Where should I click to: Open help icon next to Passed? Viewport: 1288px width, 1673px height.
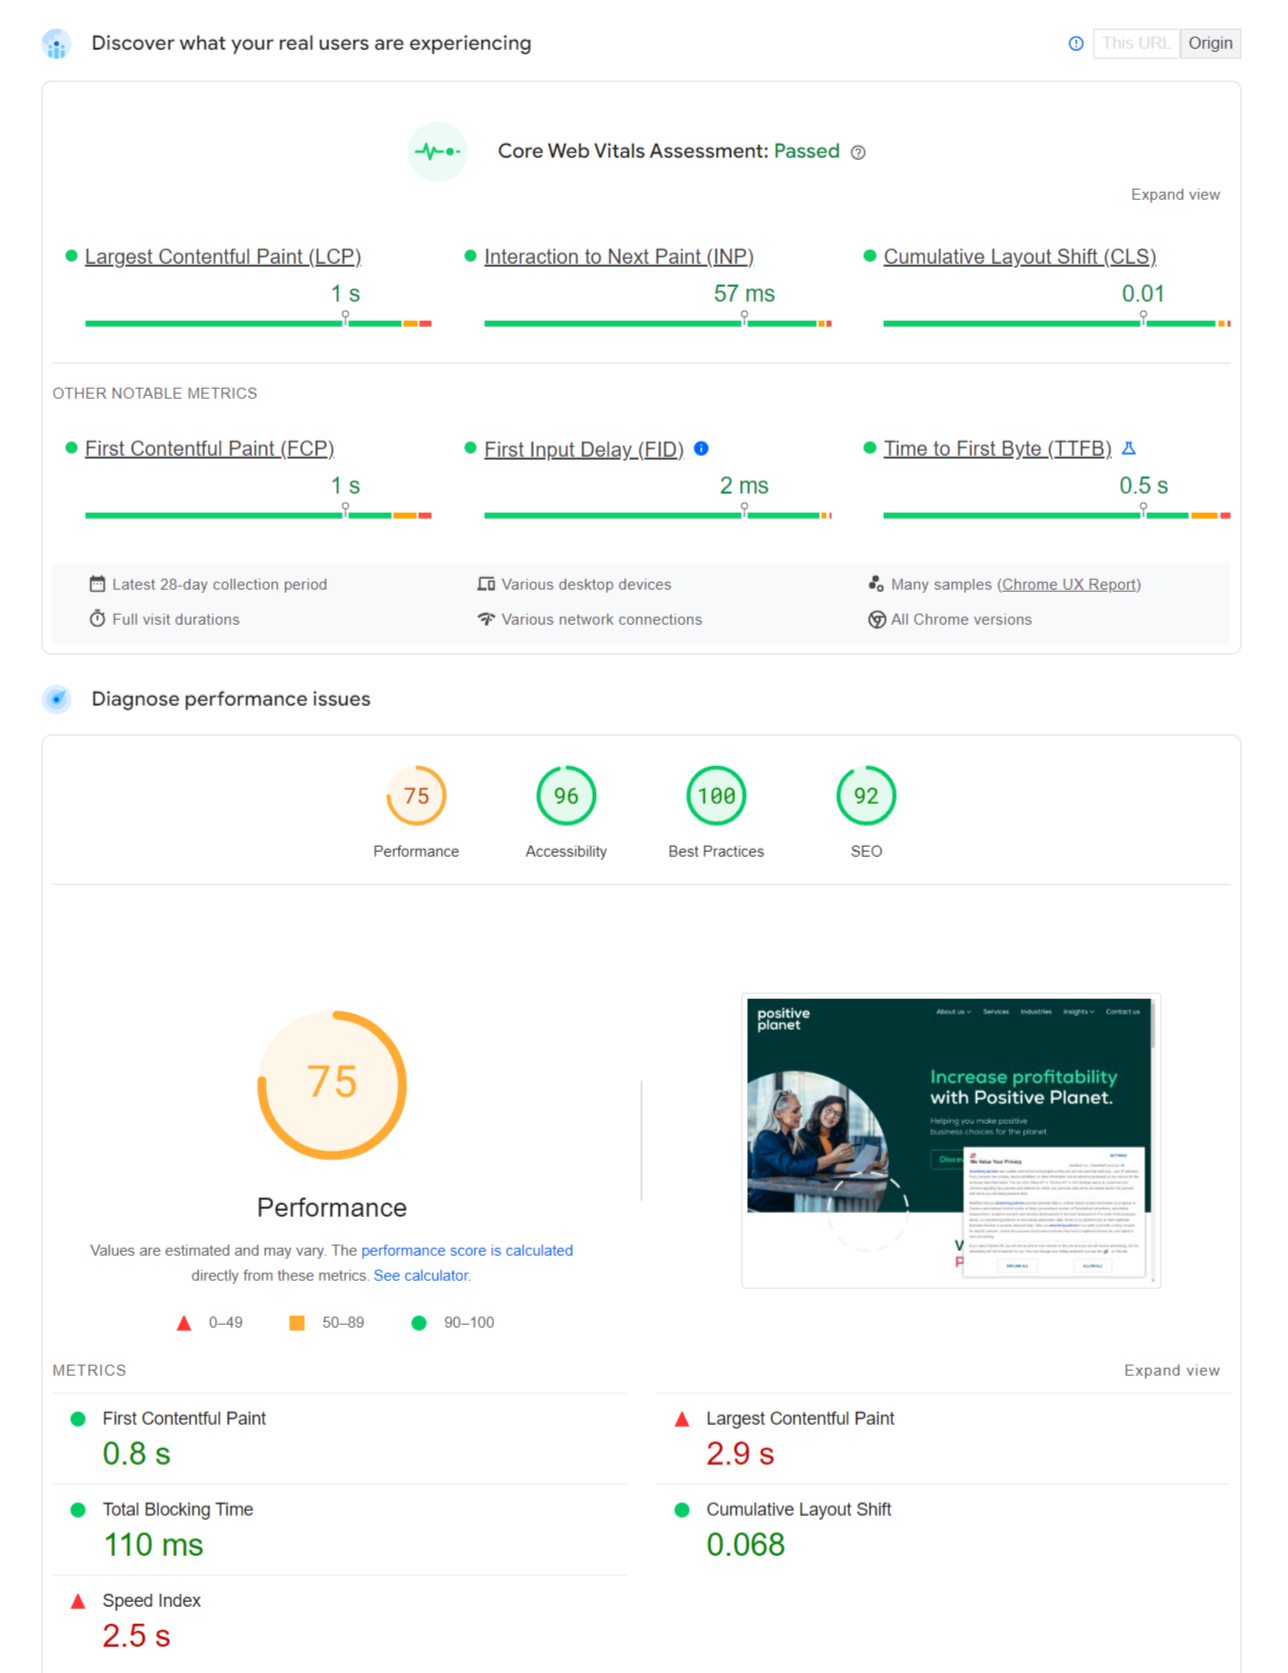point(858,152)
